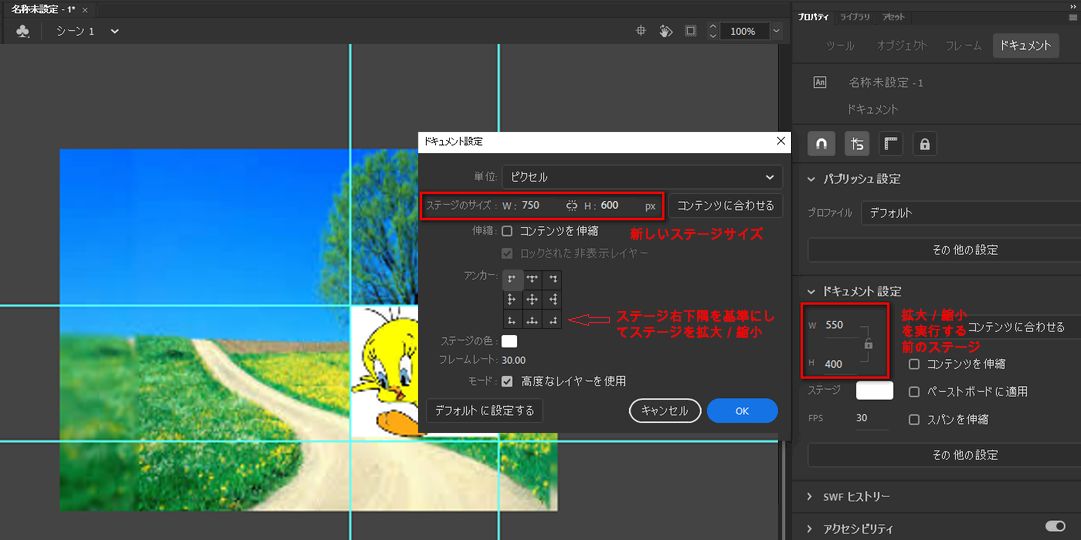Click the zoom stepper arrows
Viewport: 1081px width, 540px height.
click(713, 31)
